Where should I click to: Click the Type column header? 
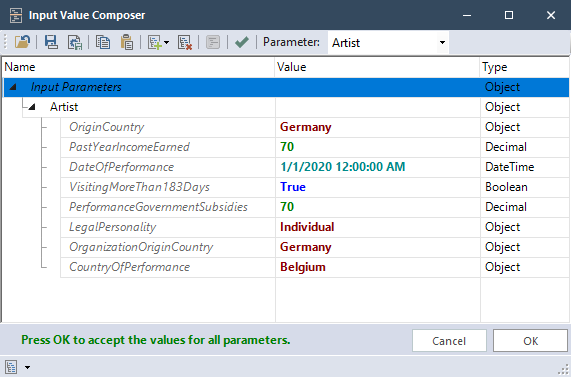(x=524, y=67)
